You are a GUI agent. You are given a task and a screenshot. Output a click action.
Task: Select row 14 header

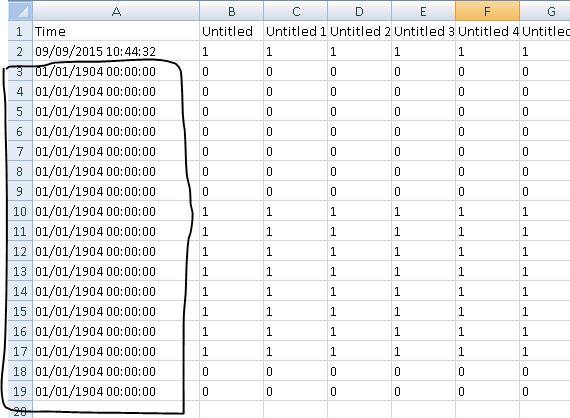pos(20,291)
